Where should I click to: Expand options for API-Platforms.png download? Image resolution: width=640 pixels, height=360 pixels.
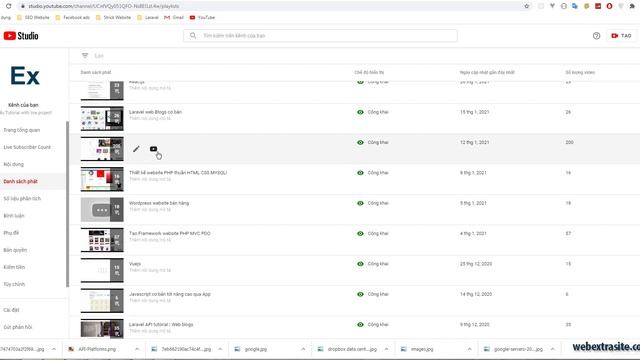coord(137,349)
